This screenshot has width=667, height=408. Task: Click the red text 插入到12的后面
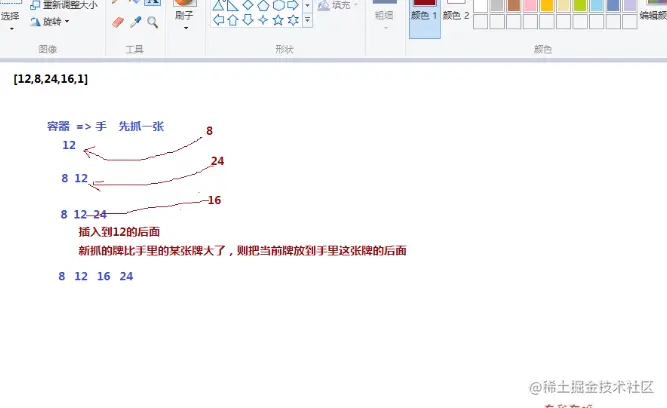[x=119, y=232]
